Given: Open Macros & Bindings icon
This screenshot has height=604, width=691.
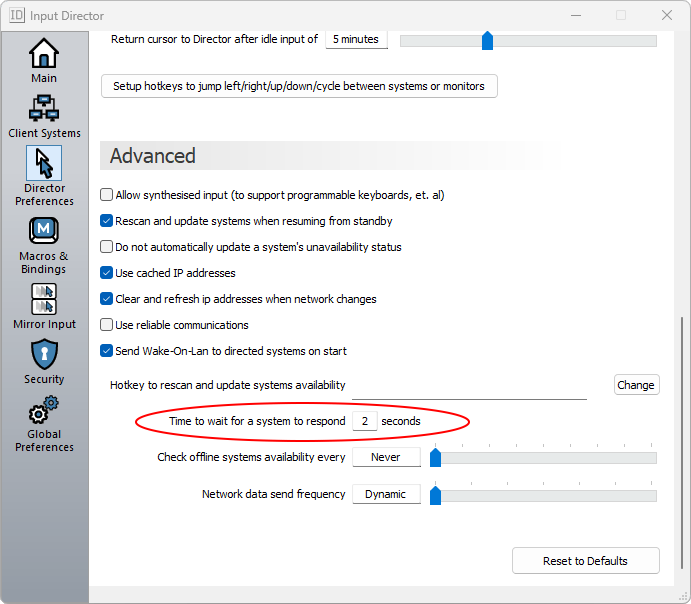Looking at the screenshot, I should (x=44, y=231).
